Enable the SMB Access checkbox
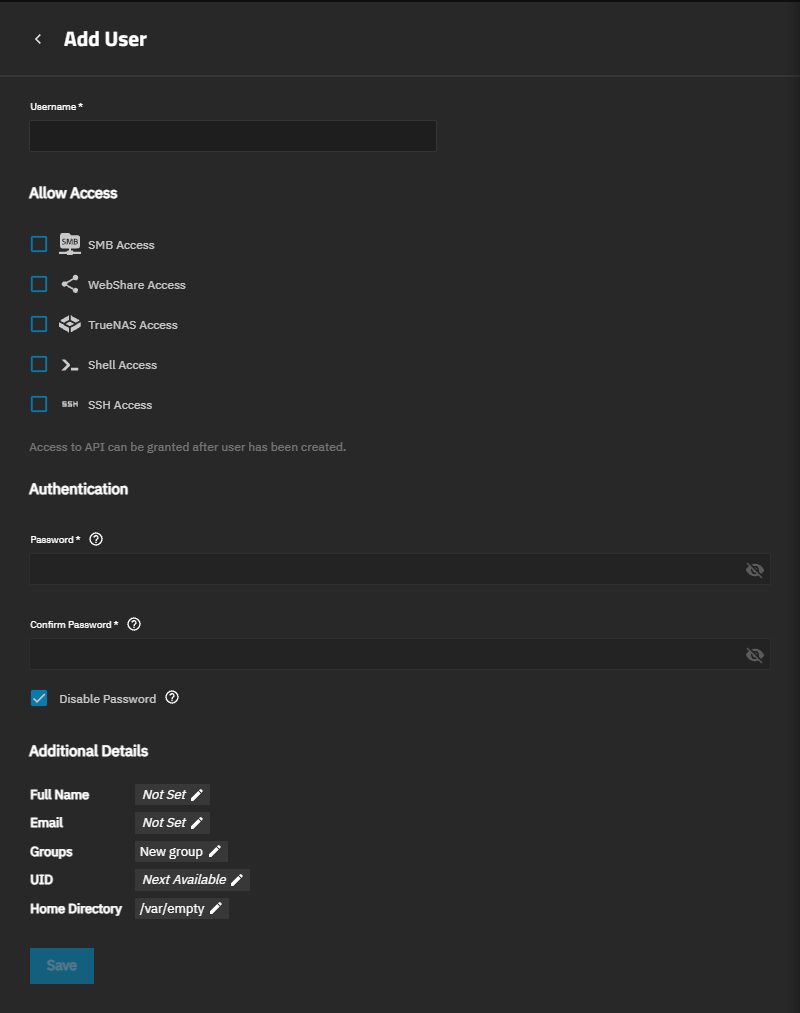Screen dimensions: 800x1013 click(39, 244)
